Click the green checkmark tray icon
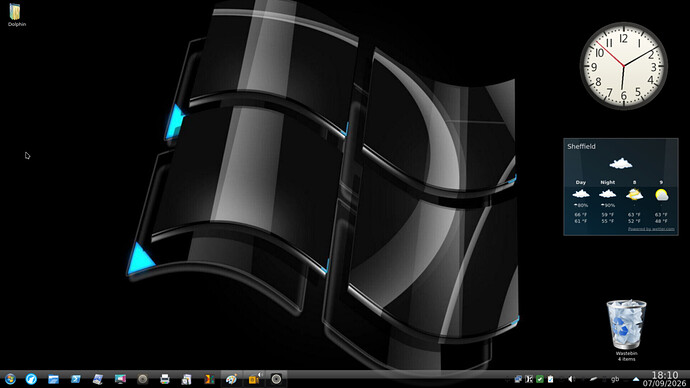 (x=540, y=379)
